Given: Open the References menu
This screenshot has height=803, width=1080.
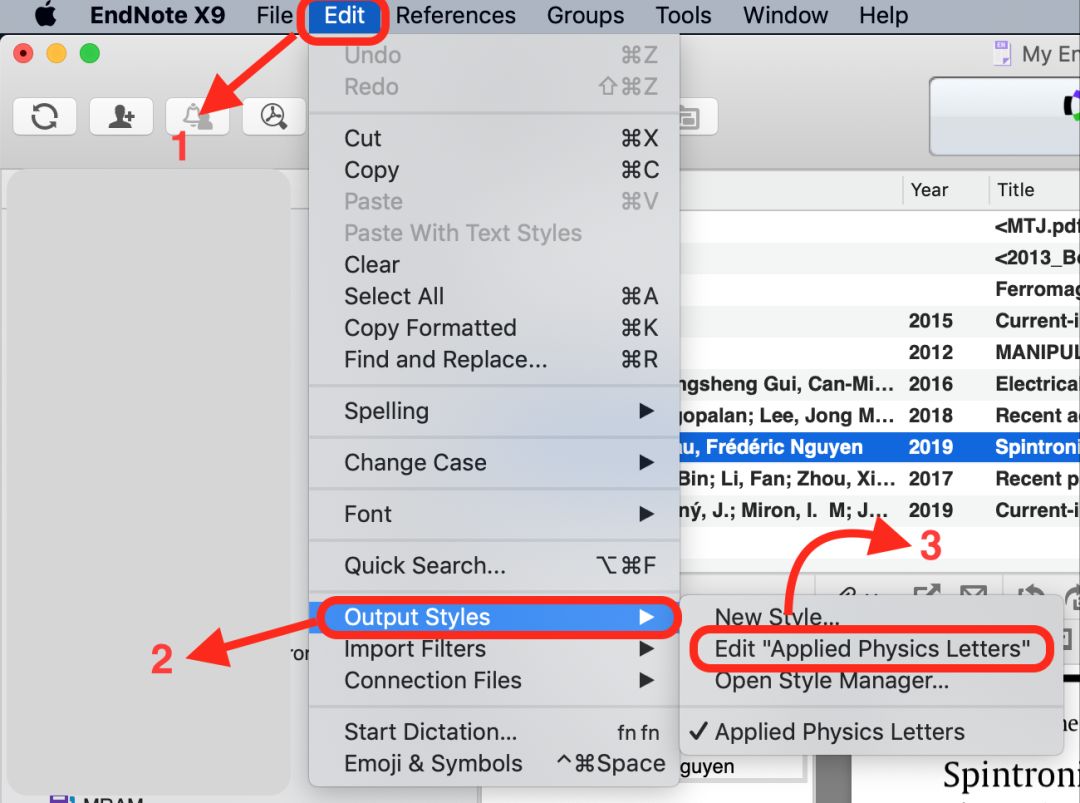Looking at the screenshot, I should pyautogui.click(x=455, y=16).
